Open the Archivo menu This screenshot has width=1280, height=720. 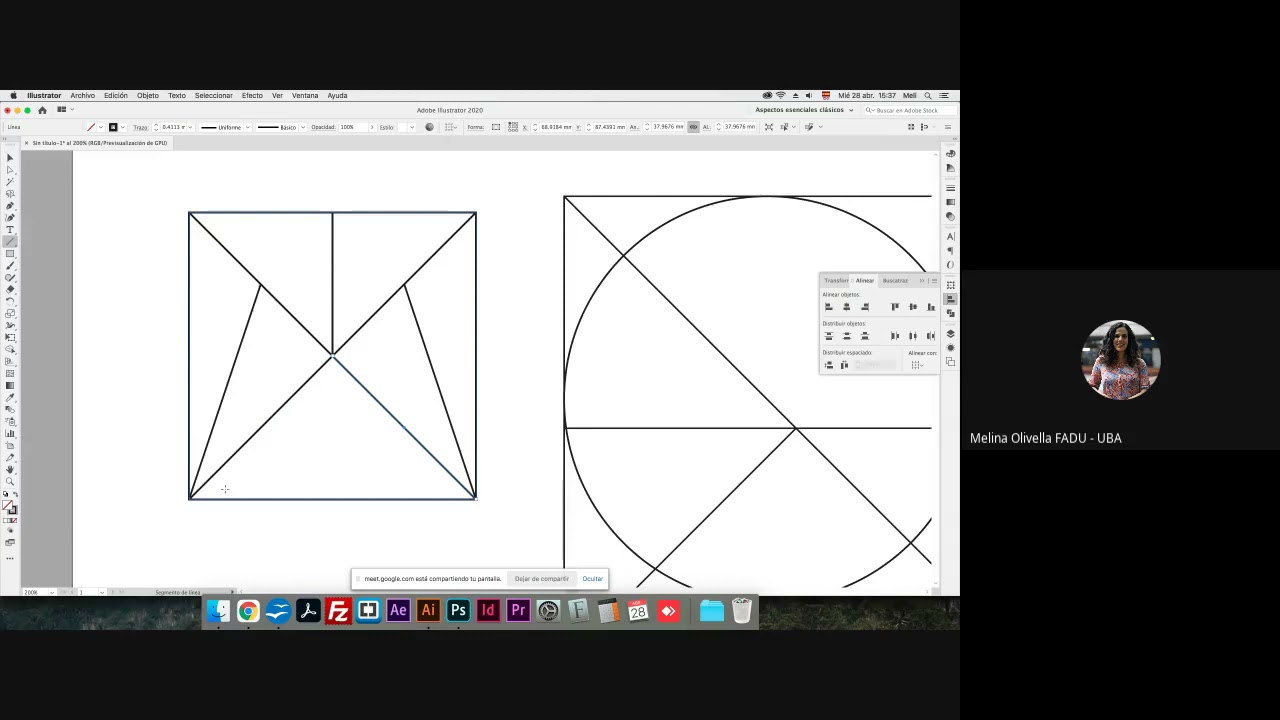[83, 95]
